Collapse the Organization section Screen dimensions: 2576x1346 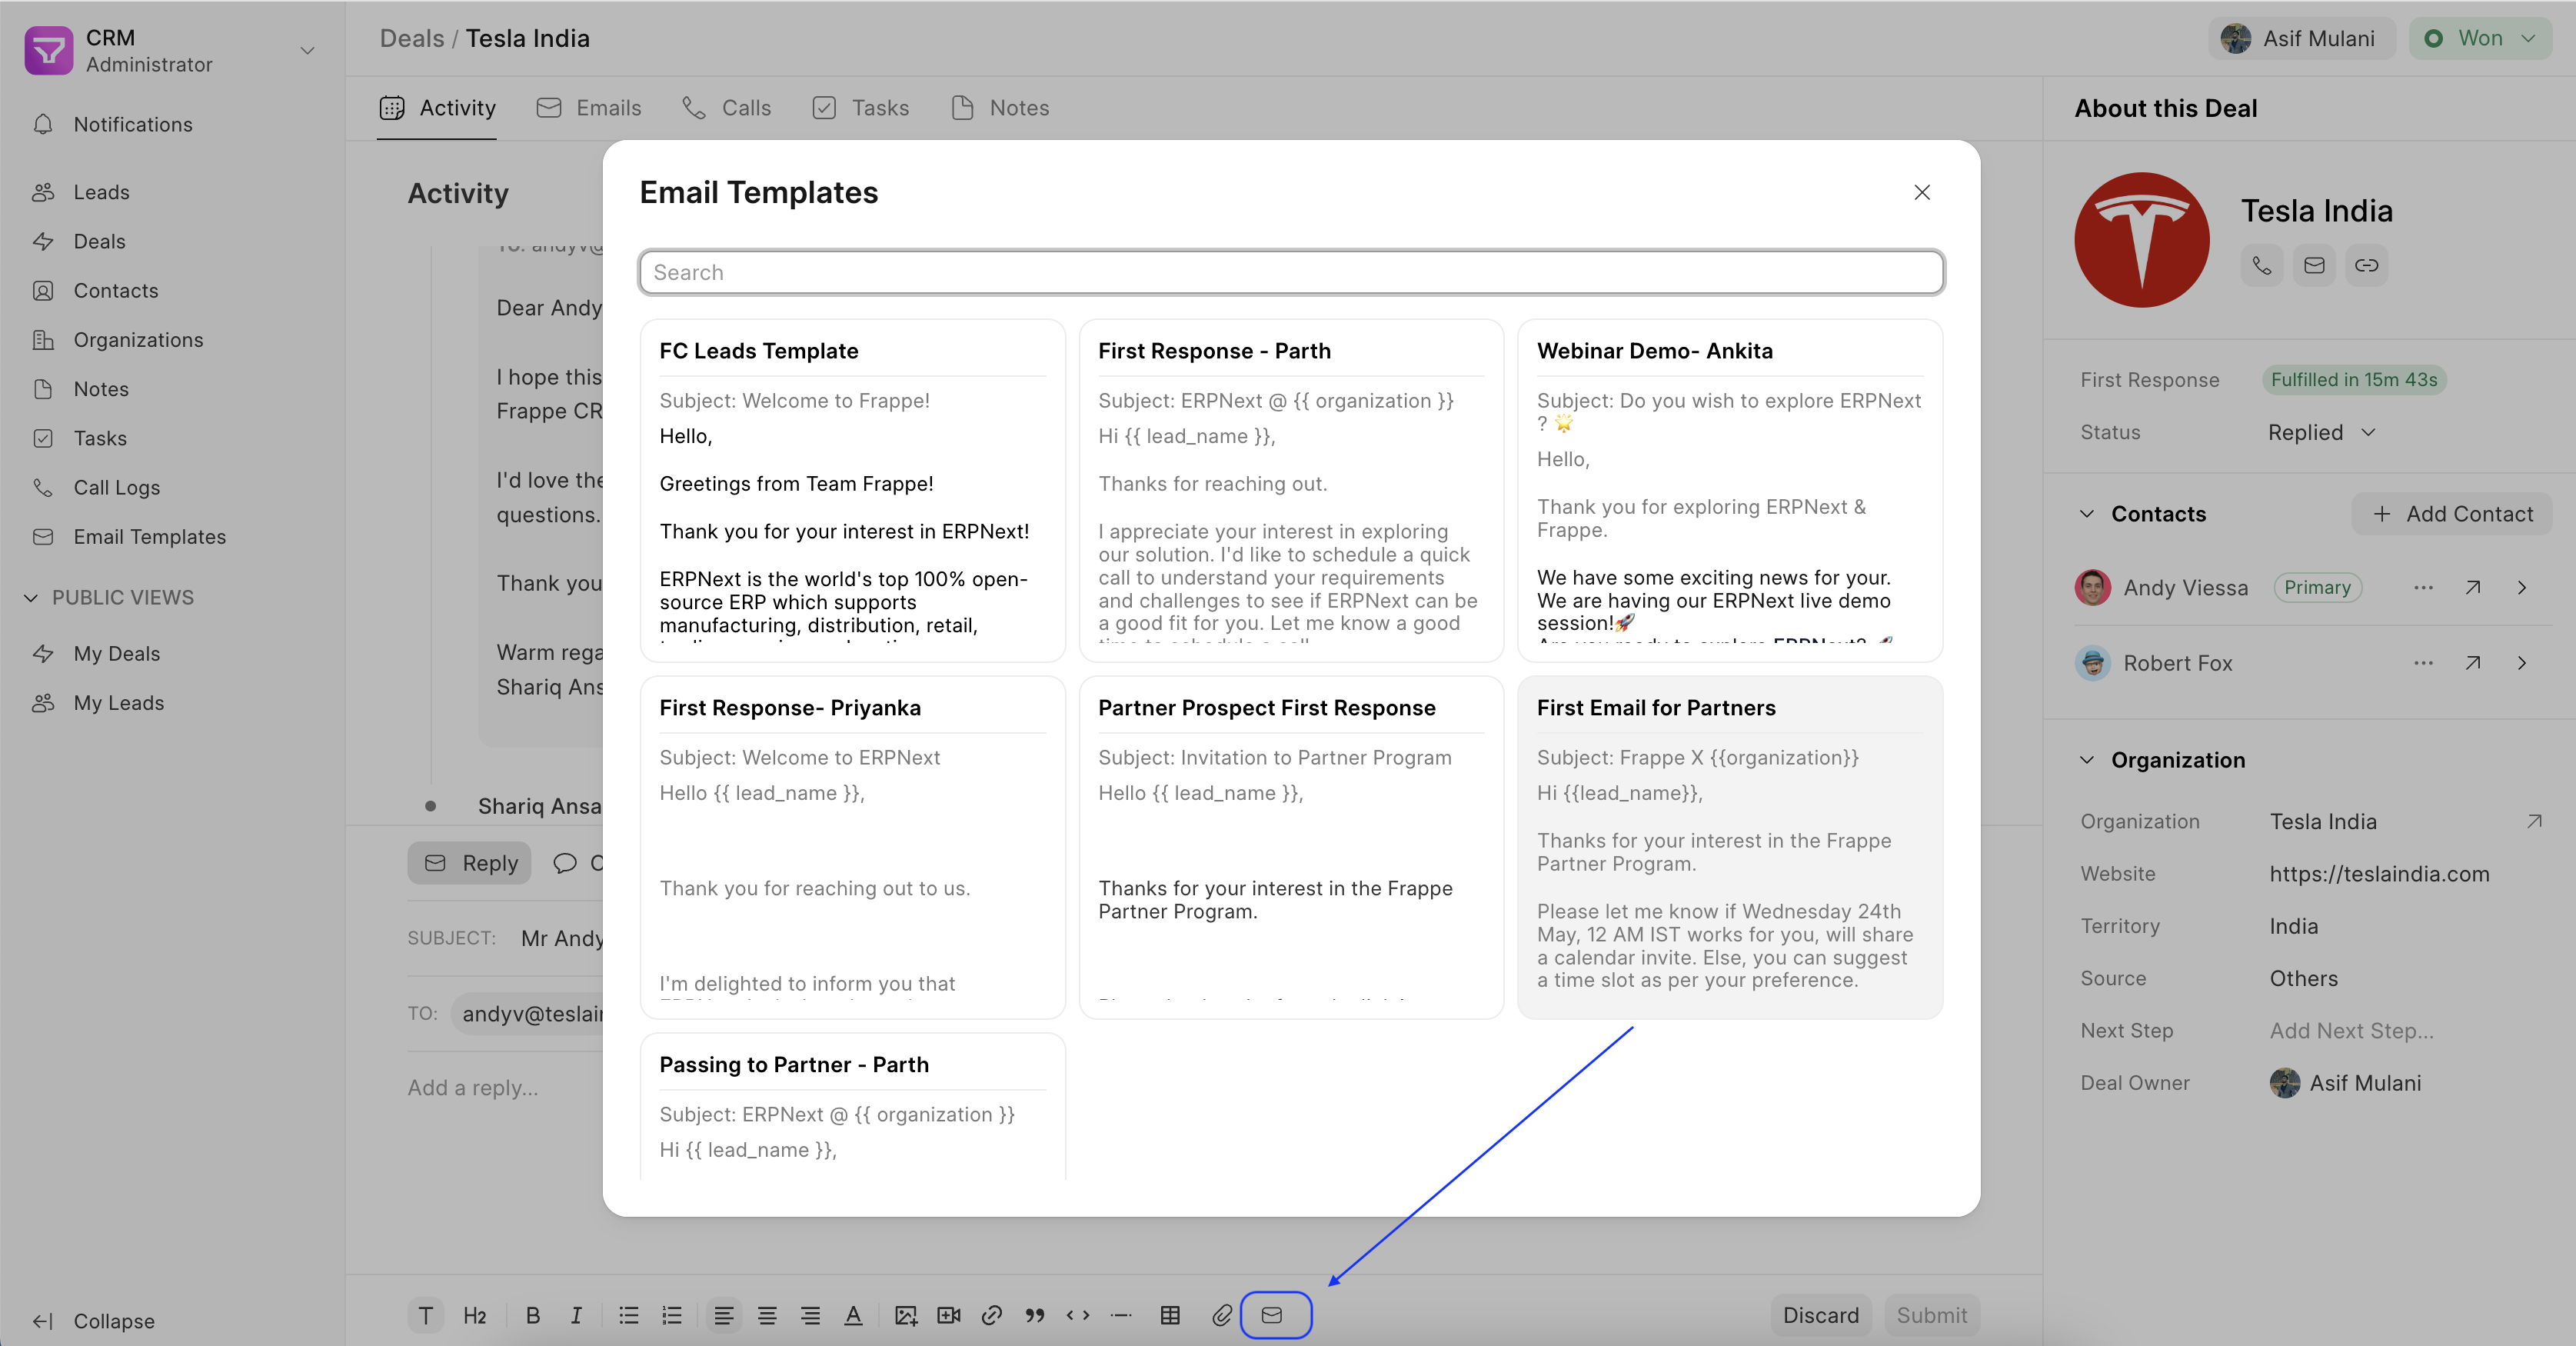coord(2087,760)
